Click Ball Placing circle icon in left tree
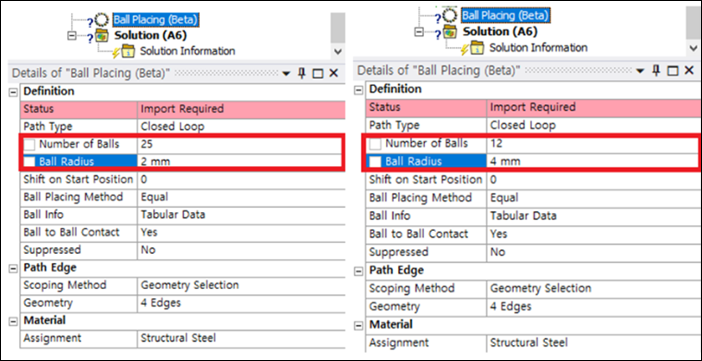The width and height of the screenshot is (702, 361). [x=103, y=20]
